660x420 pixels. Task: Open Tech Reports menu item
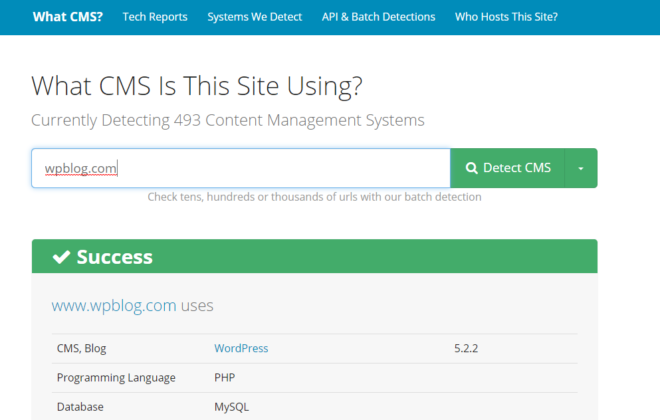click(x=155, y=17)
